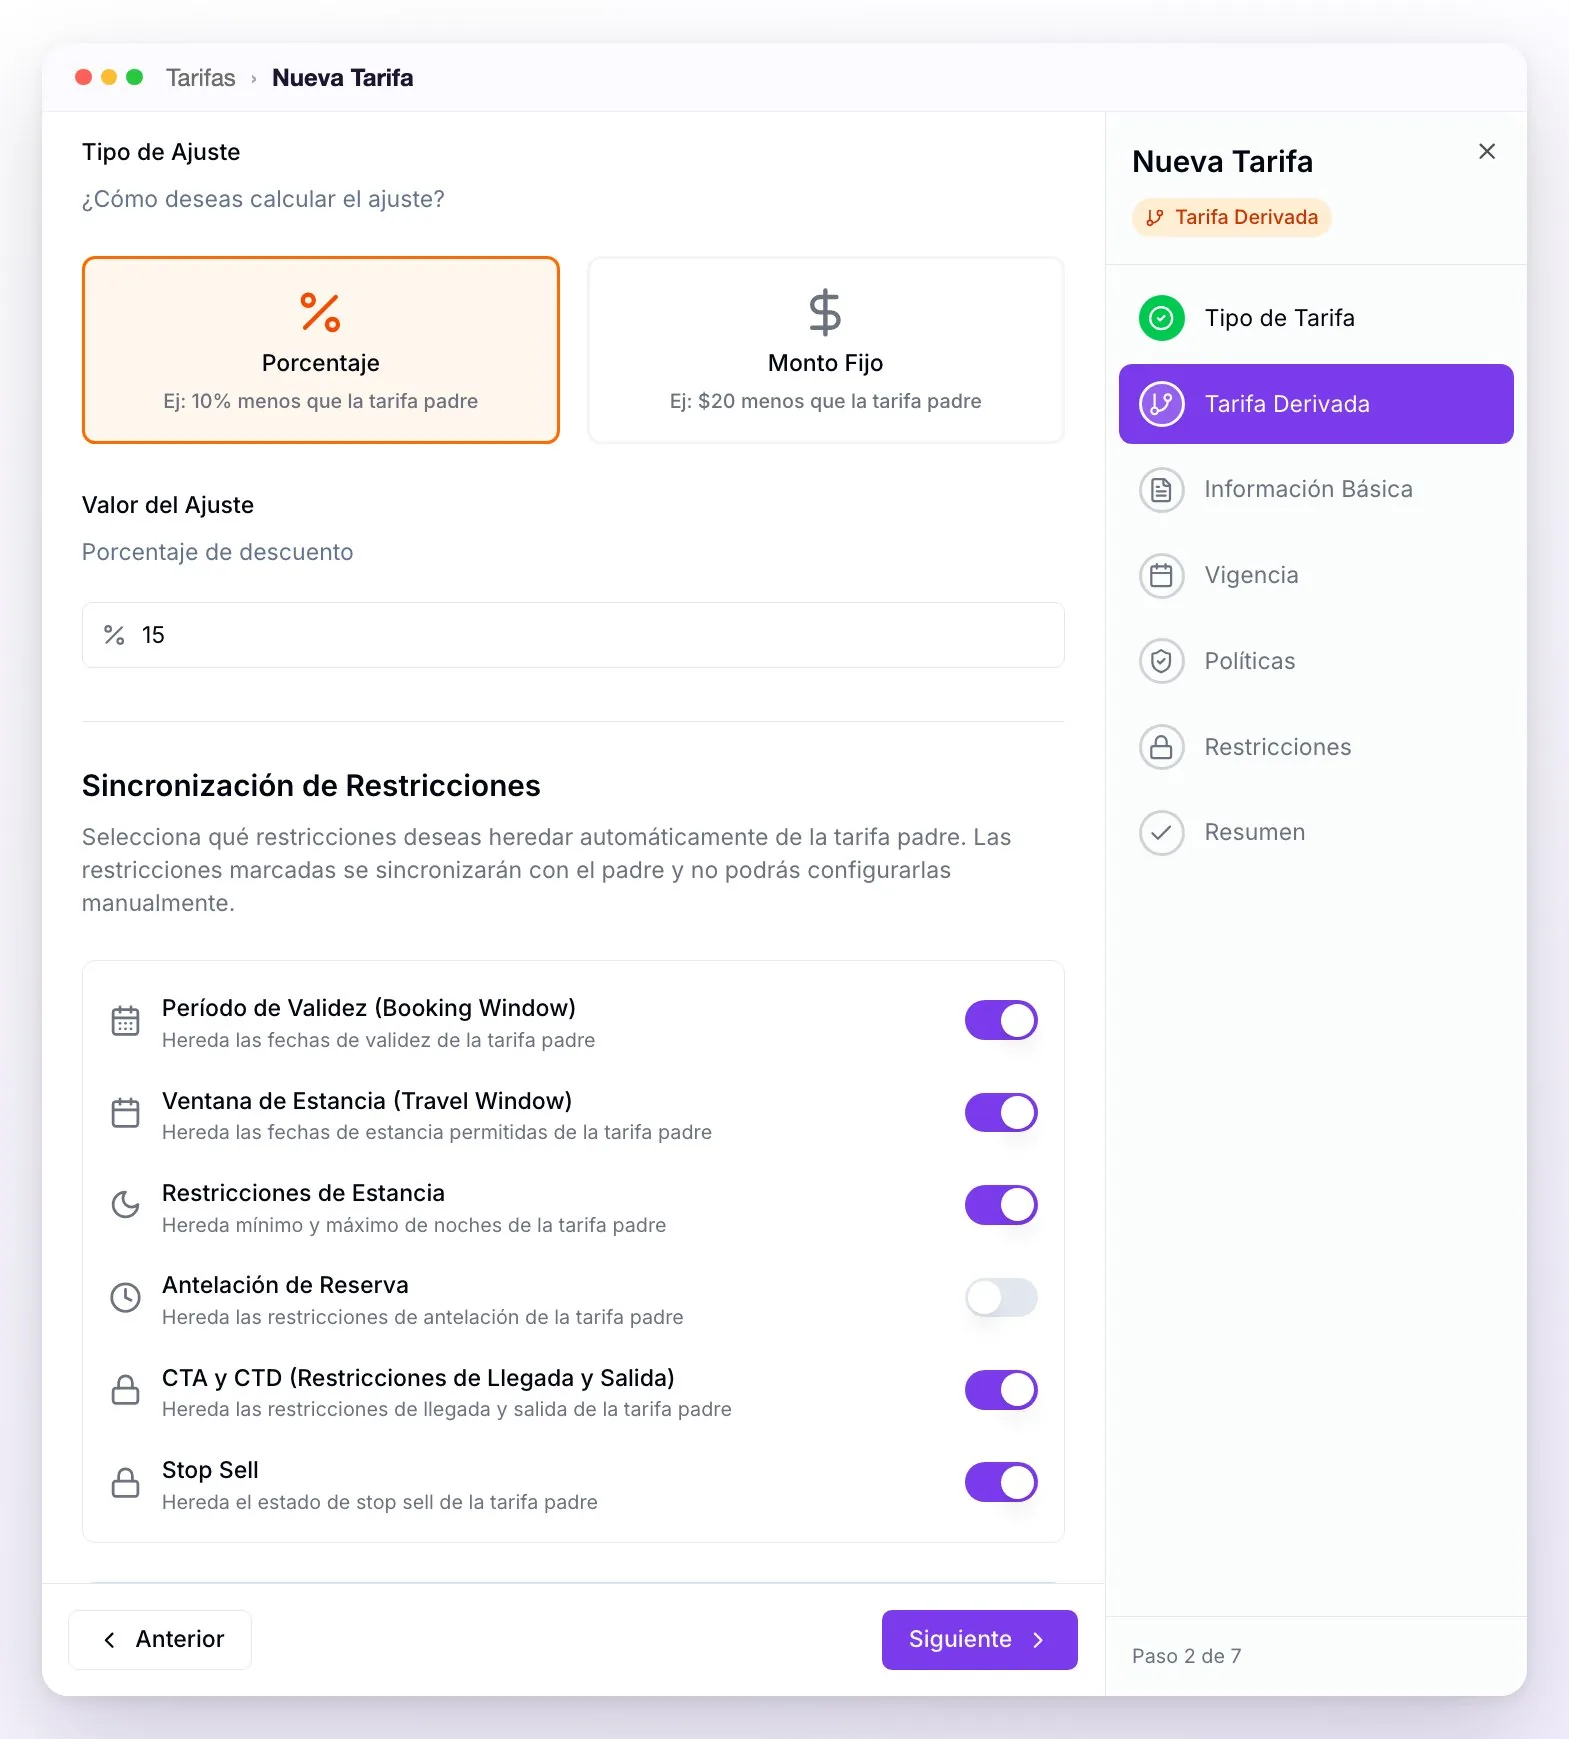Click the green check icon for Tipo de Tarifa
The width and height of the screenshot is (1569, 1739).
pos(1161,318)
